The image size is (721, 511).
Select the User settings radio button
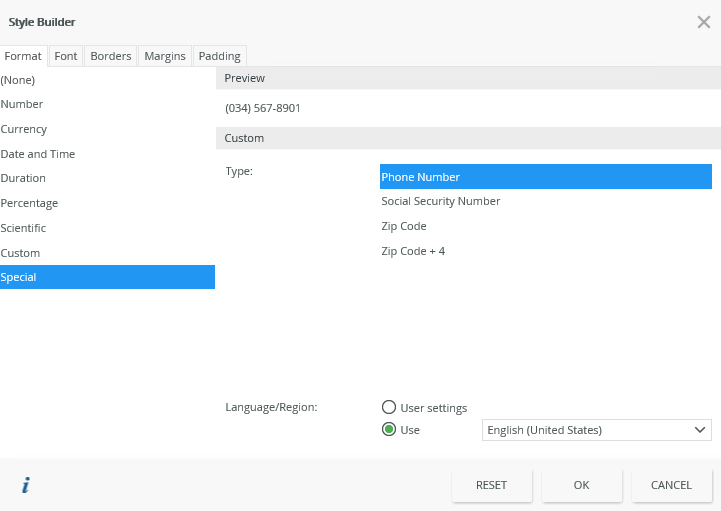389,407
